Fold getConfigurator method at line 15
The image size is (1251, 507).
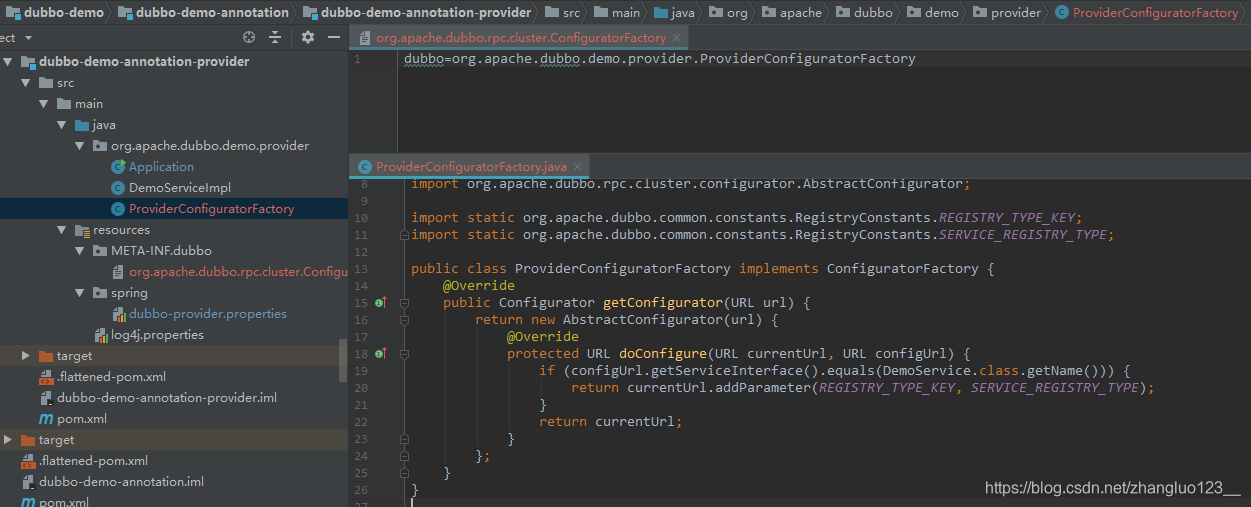point(404,302)
